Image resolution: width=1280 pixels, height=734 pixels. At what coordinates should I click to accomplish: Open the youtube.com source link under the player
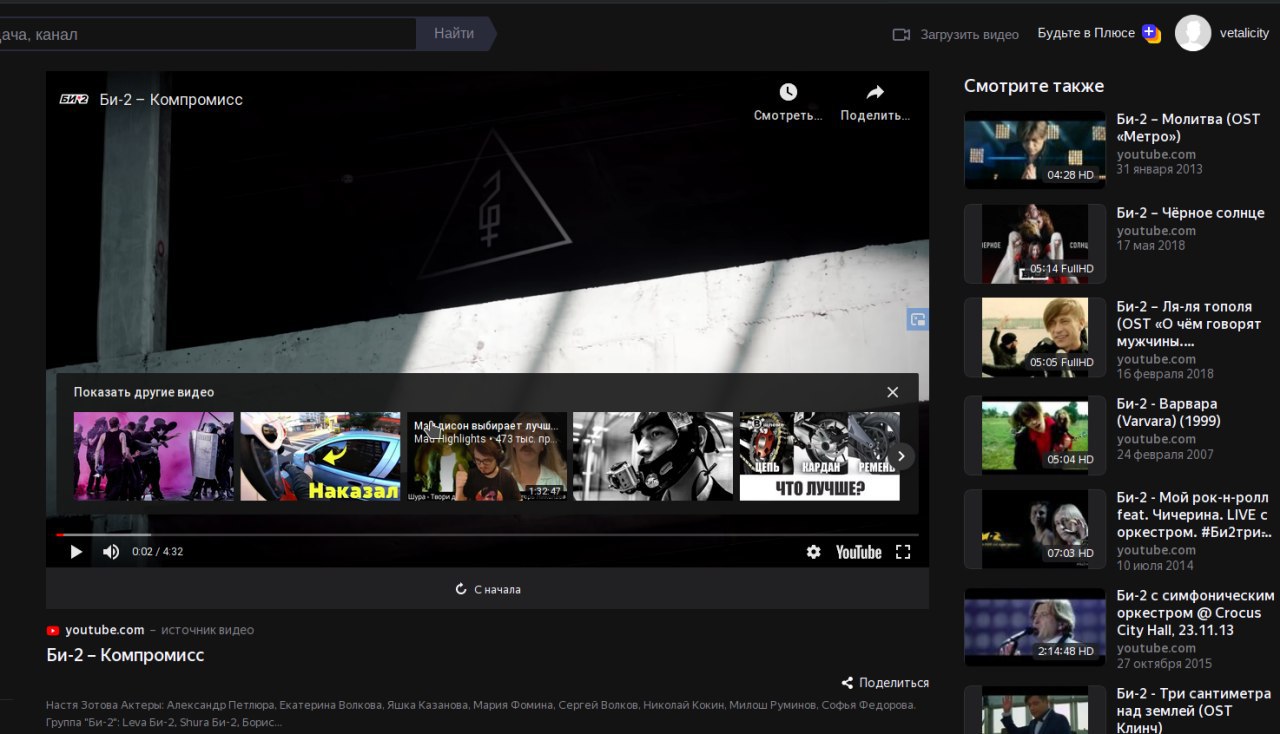(105, 630)
